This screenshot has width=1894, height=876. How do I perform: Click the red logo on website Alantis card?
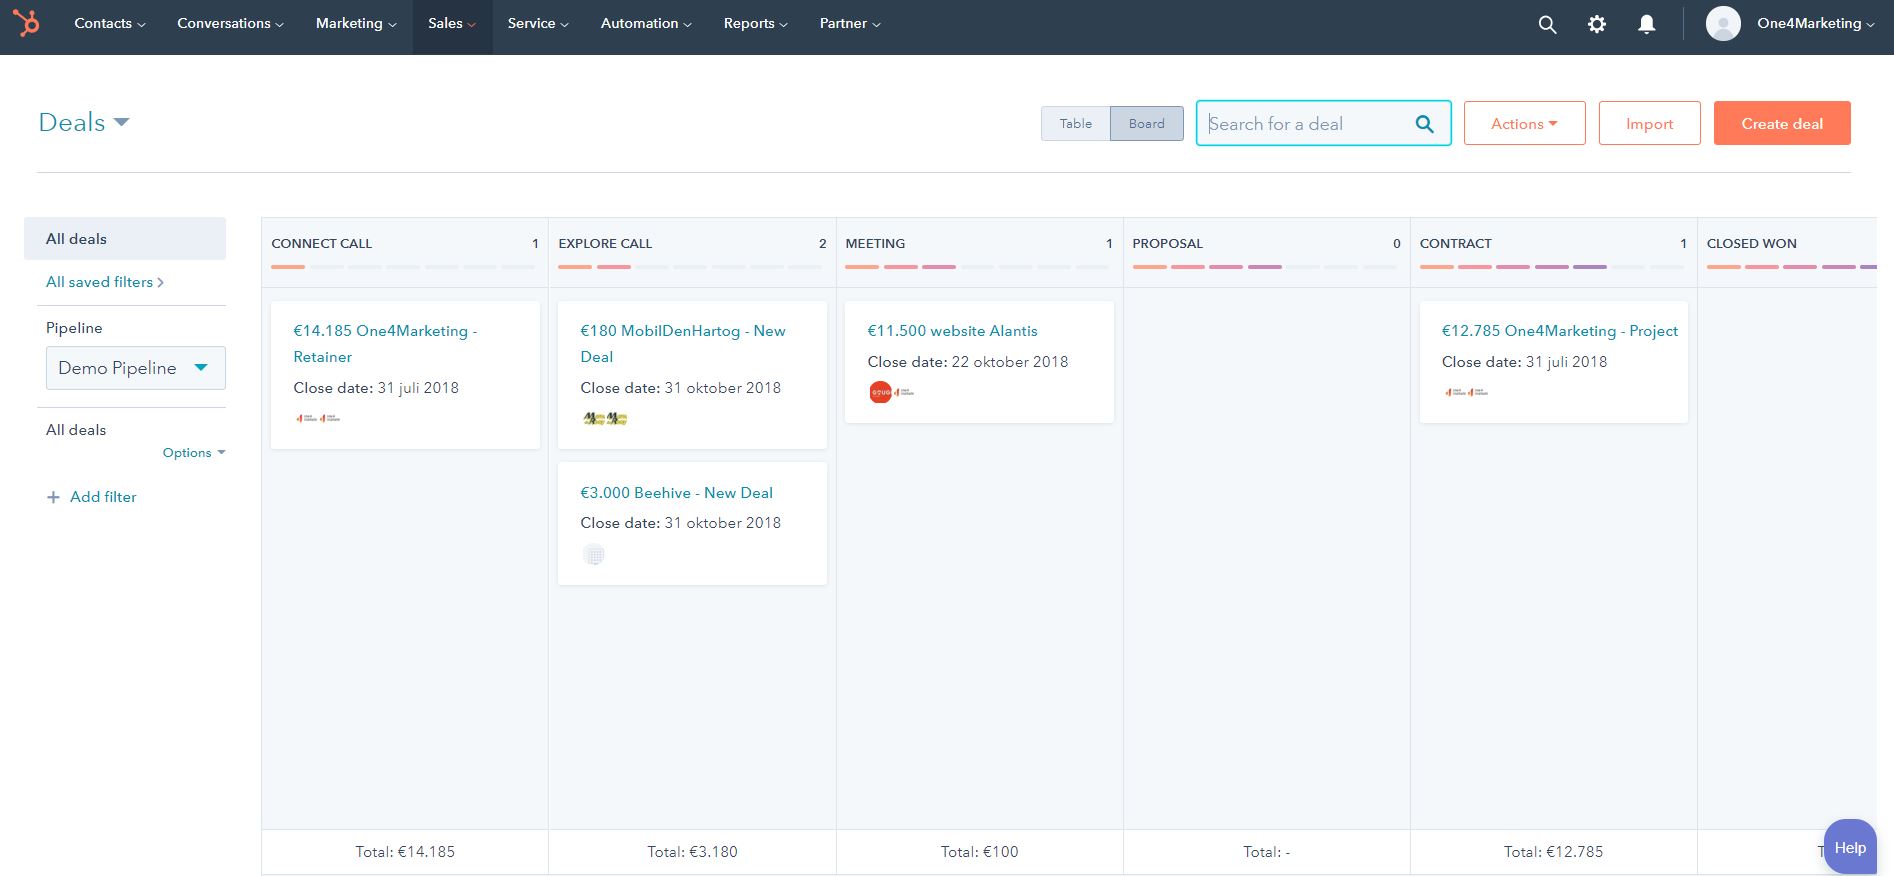coord(880,392)
